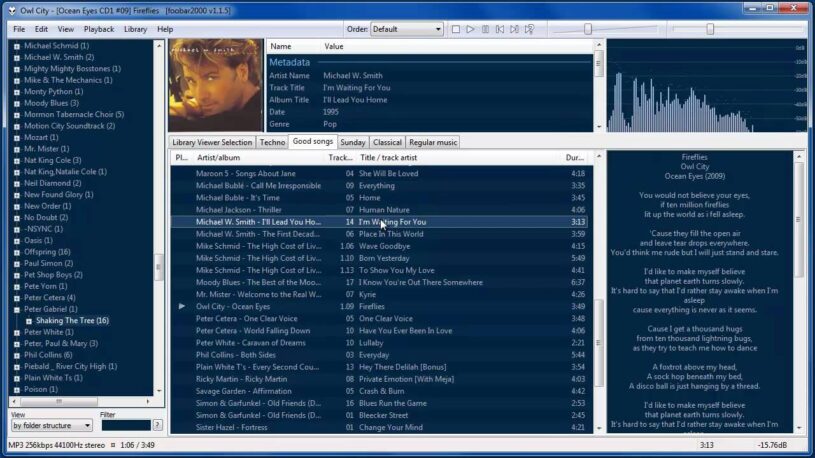Click the foobar2000 title bar app icon
The width and height of the screenshot is (815, 458).
click(x=12, y=10)
